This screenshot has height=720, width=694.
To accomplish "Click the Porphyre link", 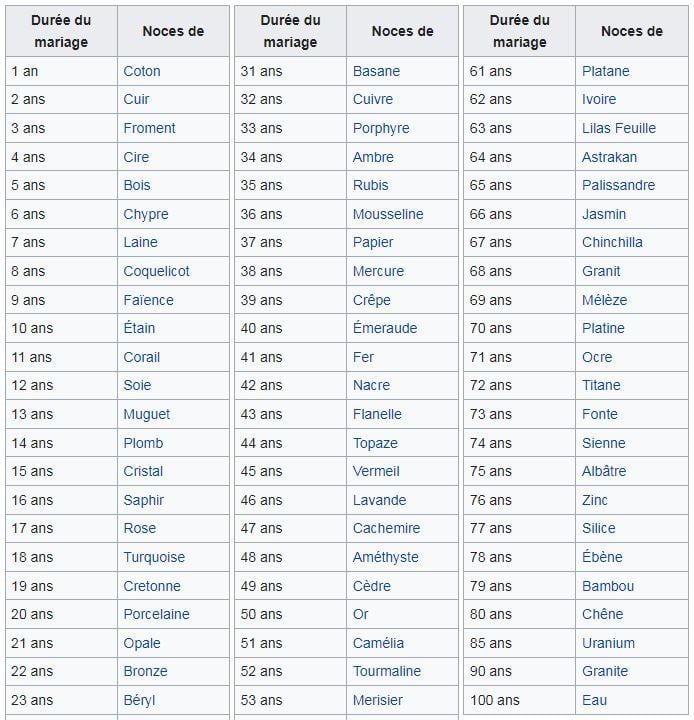I will [381, 128].
